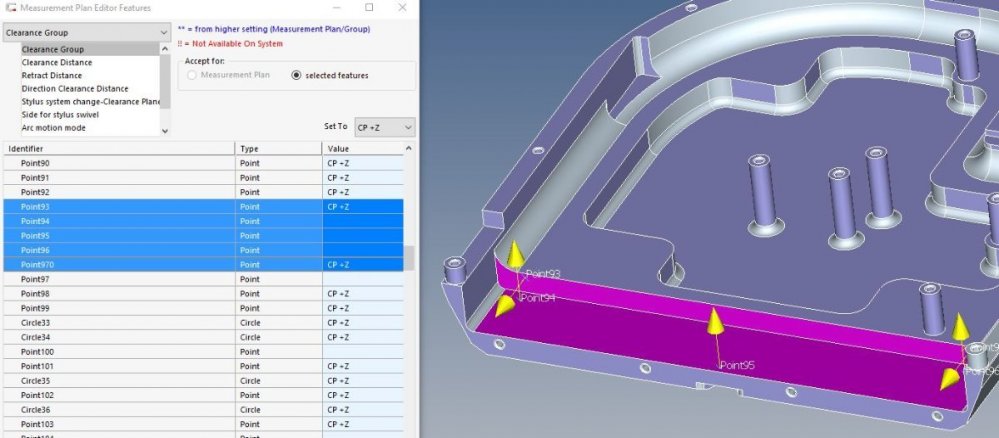Click the Type column header
The image size is (999, 438).
tap(277, 148)
